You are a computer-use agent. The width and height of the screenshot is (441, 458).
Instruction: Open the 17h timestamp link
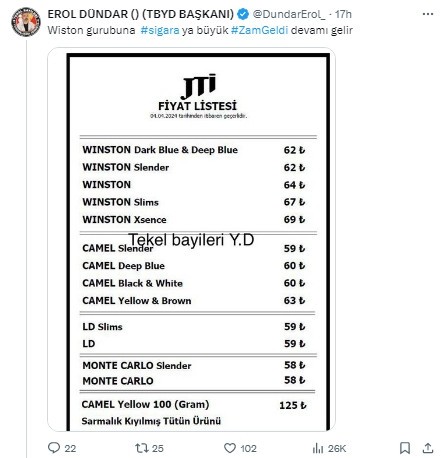pos(343,14)
